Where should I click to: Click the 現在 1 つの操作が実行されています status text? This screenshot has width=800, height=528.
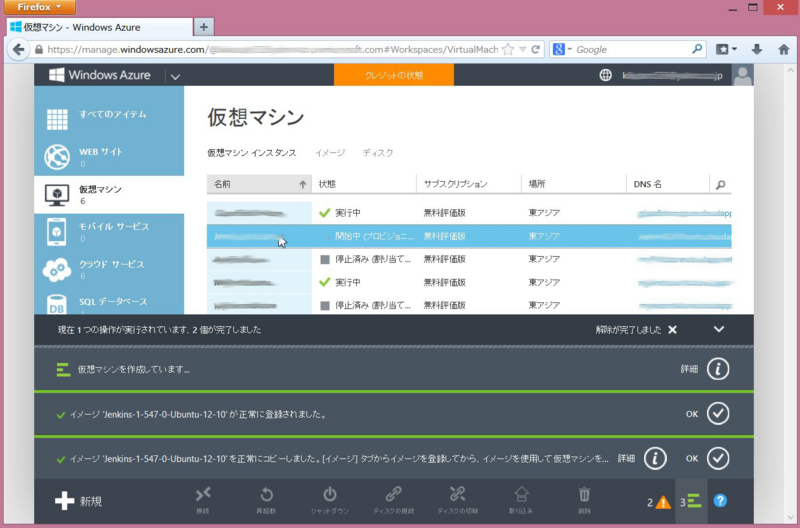point(159,330)
